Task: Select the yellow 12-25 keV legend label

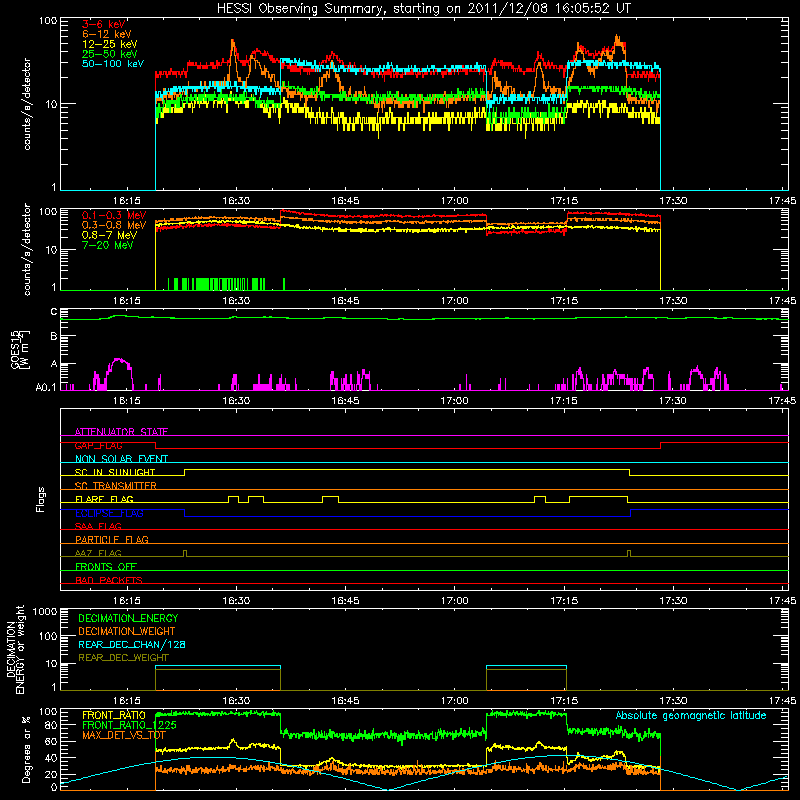Action: click(x=109, y=44)
